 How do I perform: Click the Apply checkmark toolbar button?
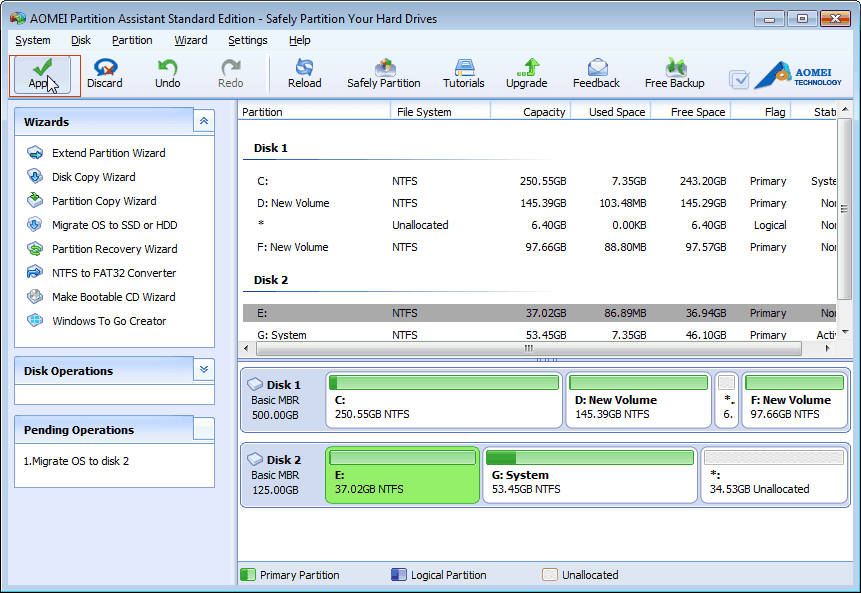[42, 75]
